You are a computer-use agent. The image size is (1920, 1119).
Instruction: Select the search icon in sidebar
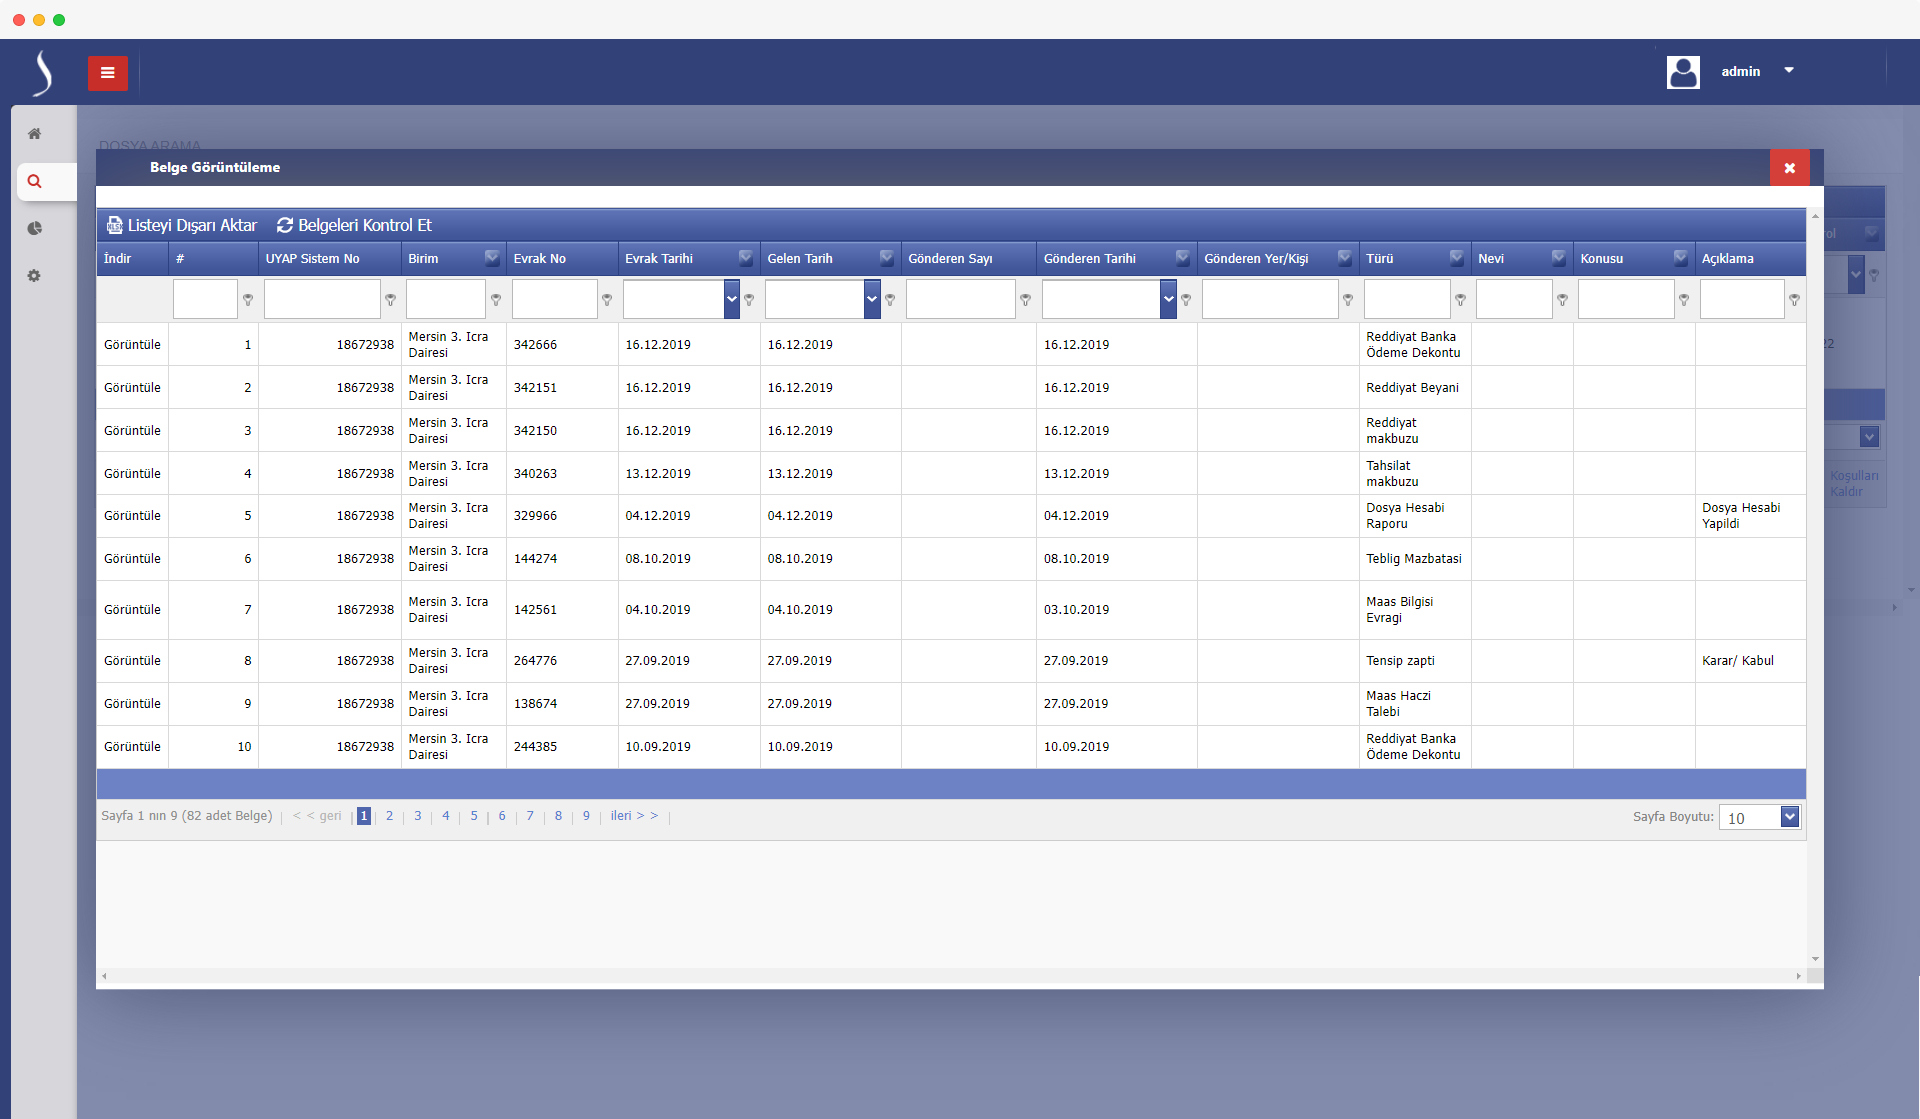(x=35, y=182)
